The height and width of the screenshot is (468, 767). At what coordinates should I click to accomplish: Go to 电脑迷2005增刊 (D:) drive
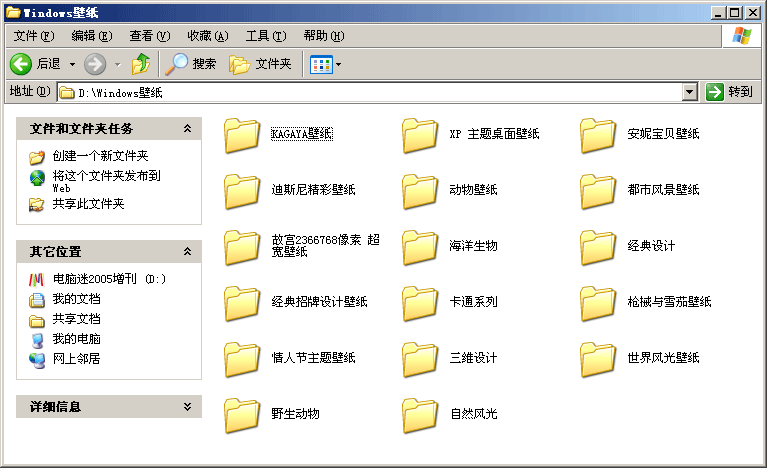coord(109,279)
